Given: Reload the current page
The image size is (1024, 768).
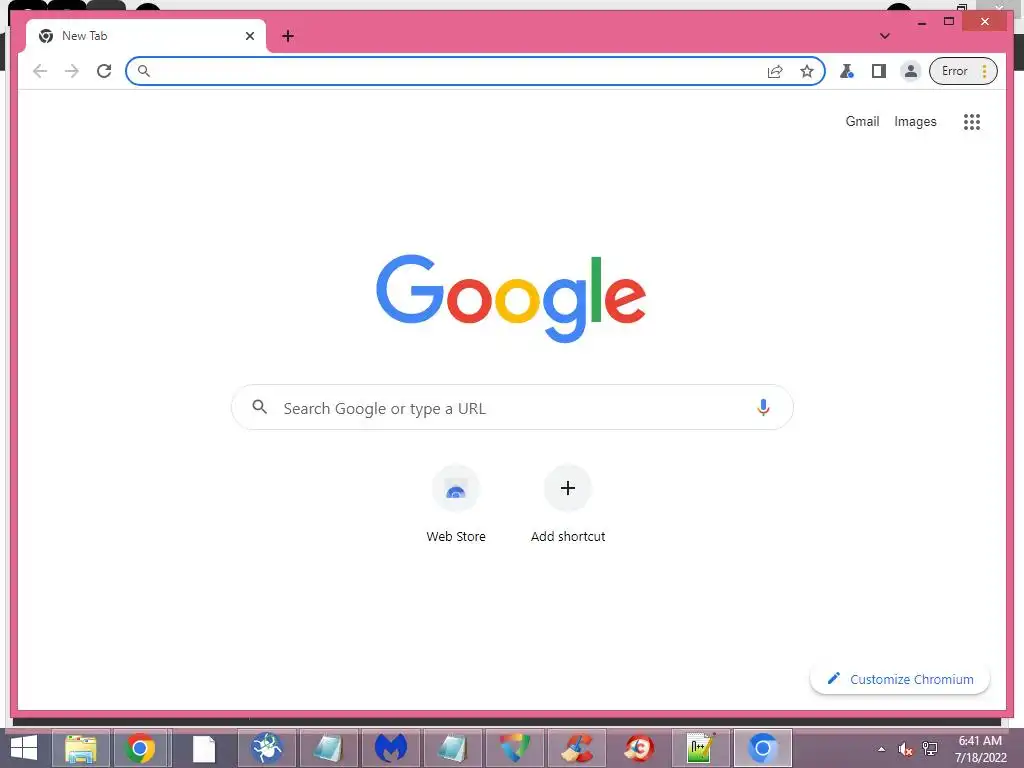Looking at the screenshot, I should tap(104, 71).
